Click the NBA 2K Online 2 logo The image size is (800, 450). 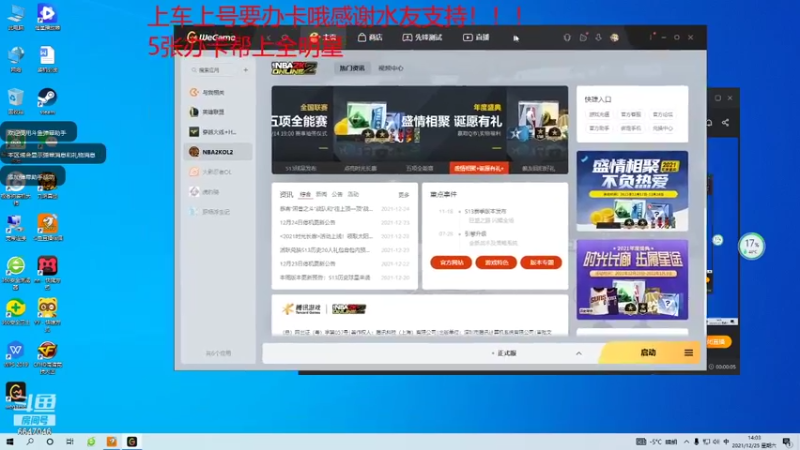click(294, 68)
